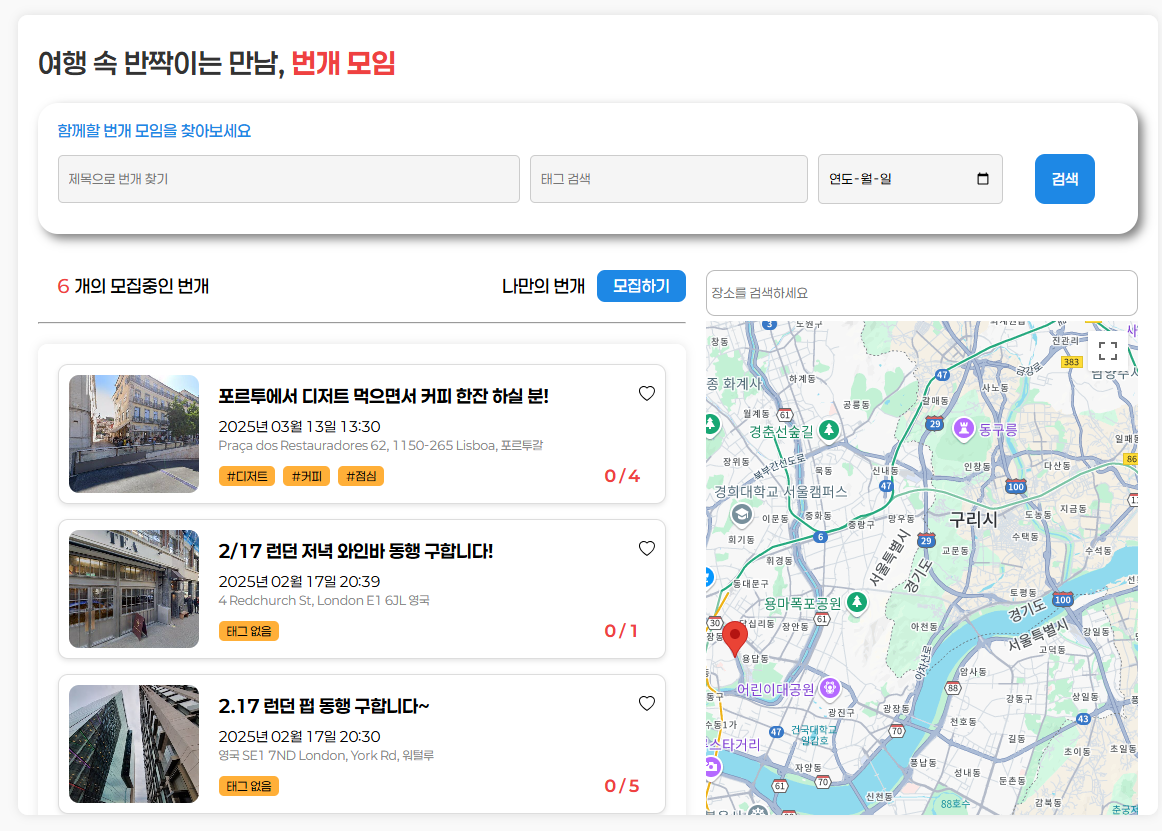
Task: Click 어린이대공원 marker icon on map
Action: tap(830, 689)
